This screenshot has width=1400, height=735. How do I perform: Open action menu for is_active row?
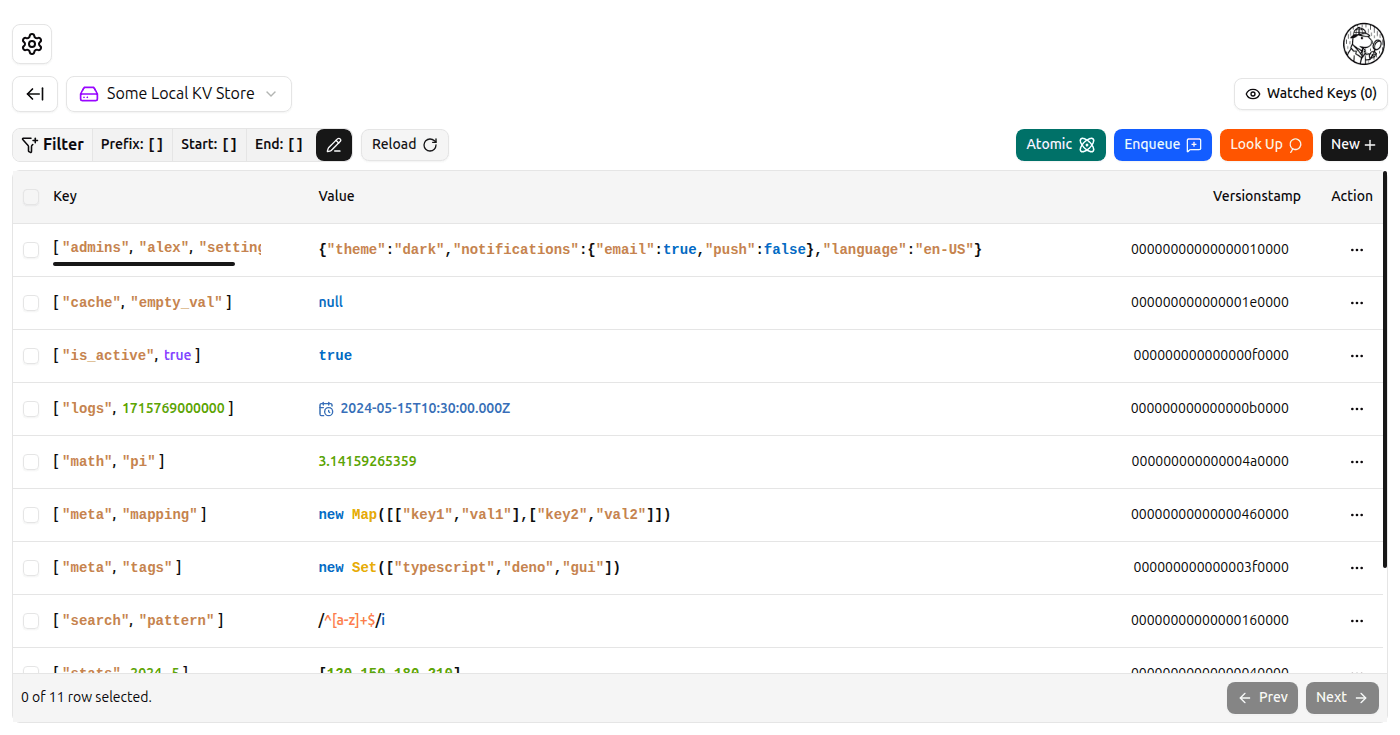pyautogui.click(x=1357, y=356)
